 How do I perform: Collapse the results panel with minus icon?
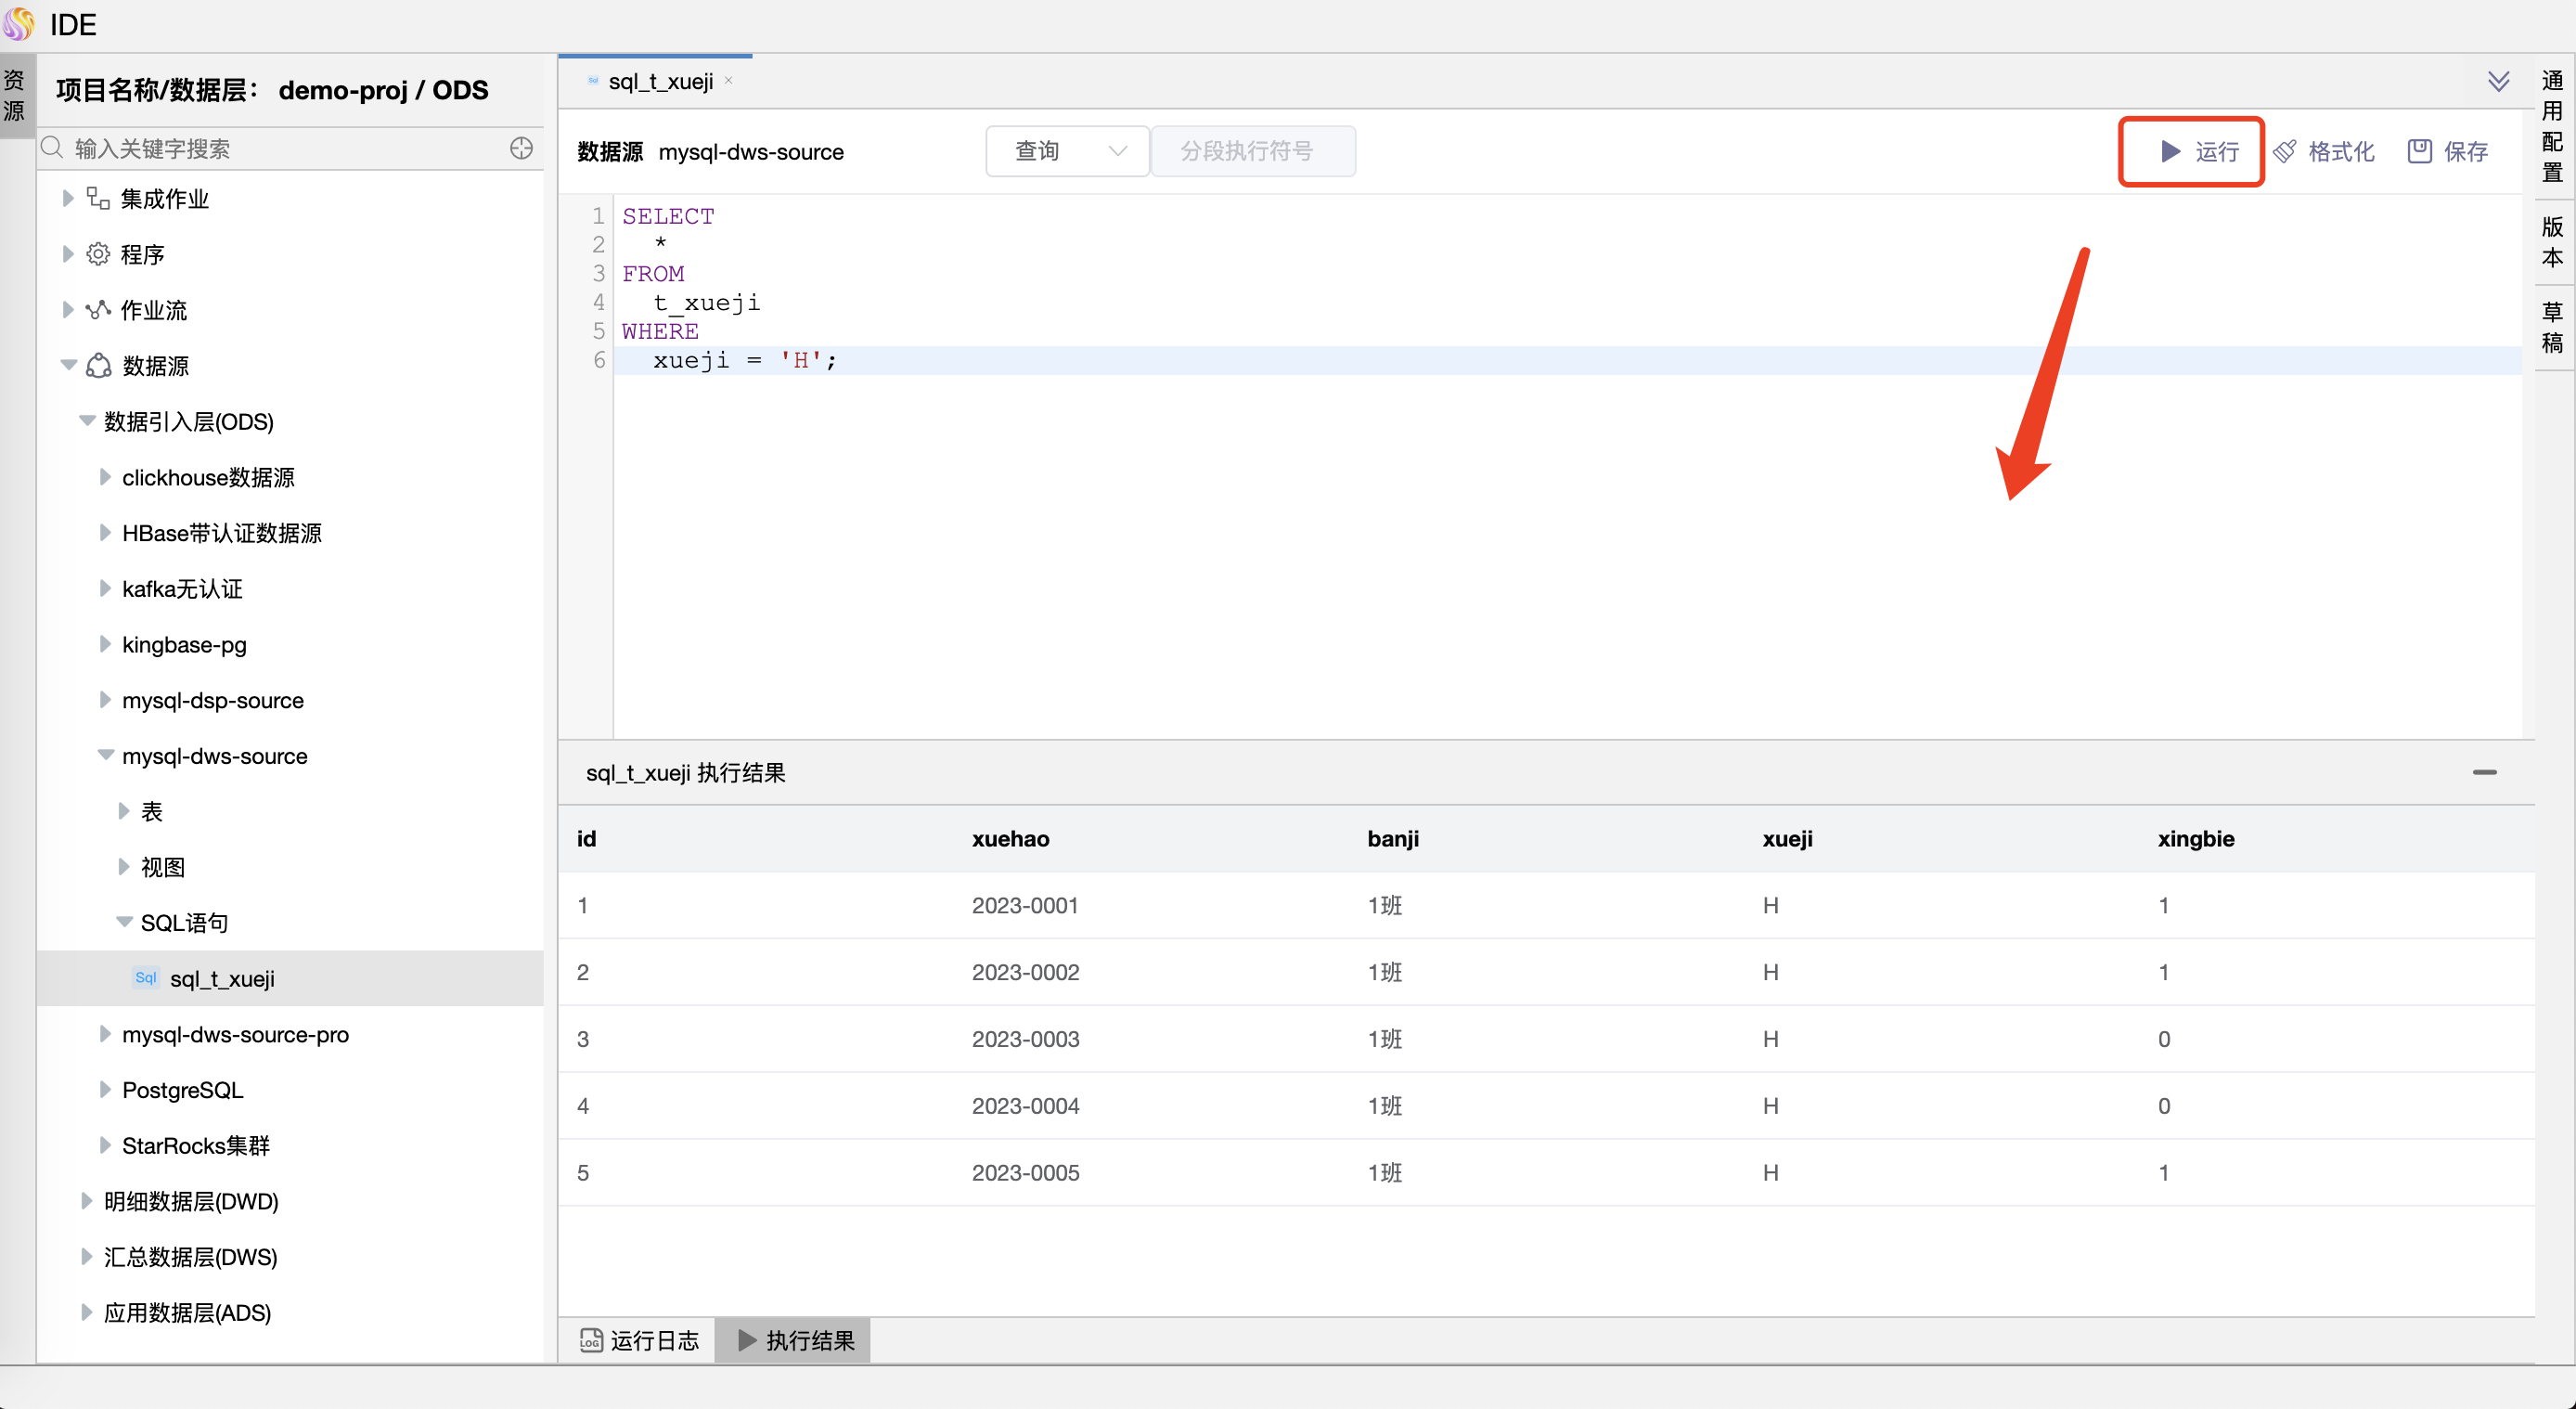click(2486, 772)
